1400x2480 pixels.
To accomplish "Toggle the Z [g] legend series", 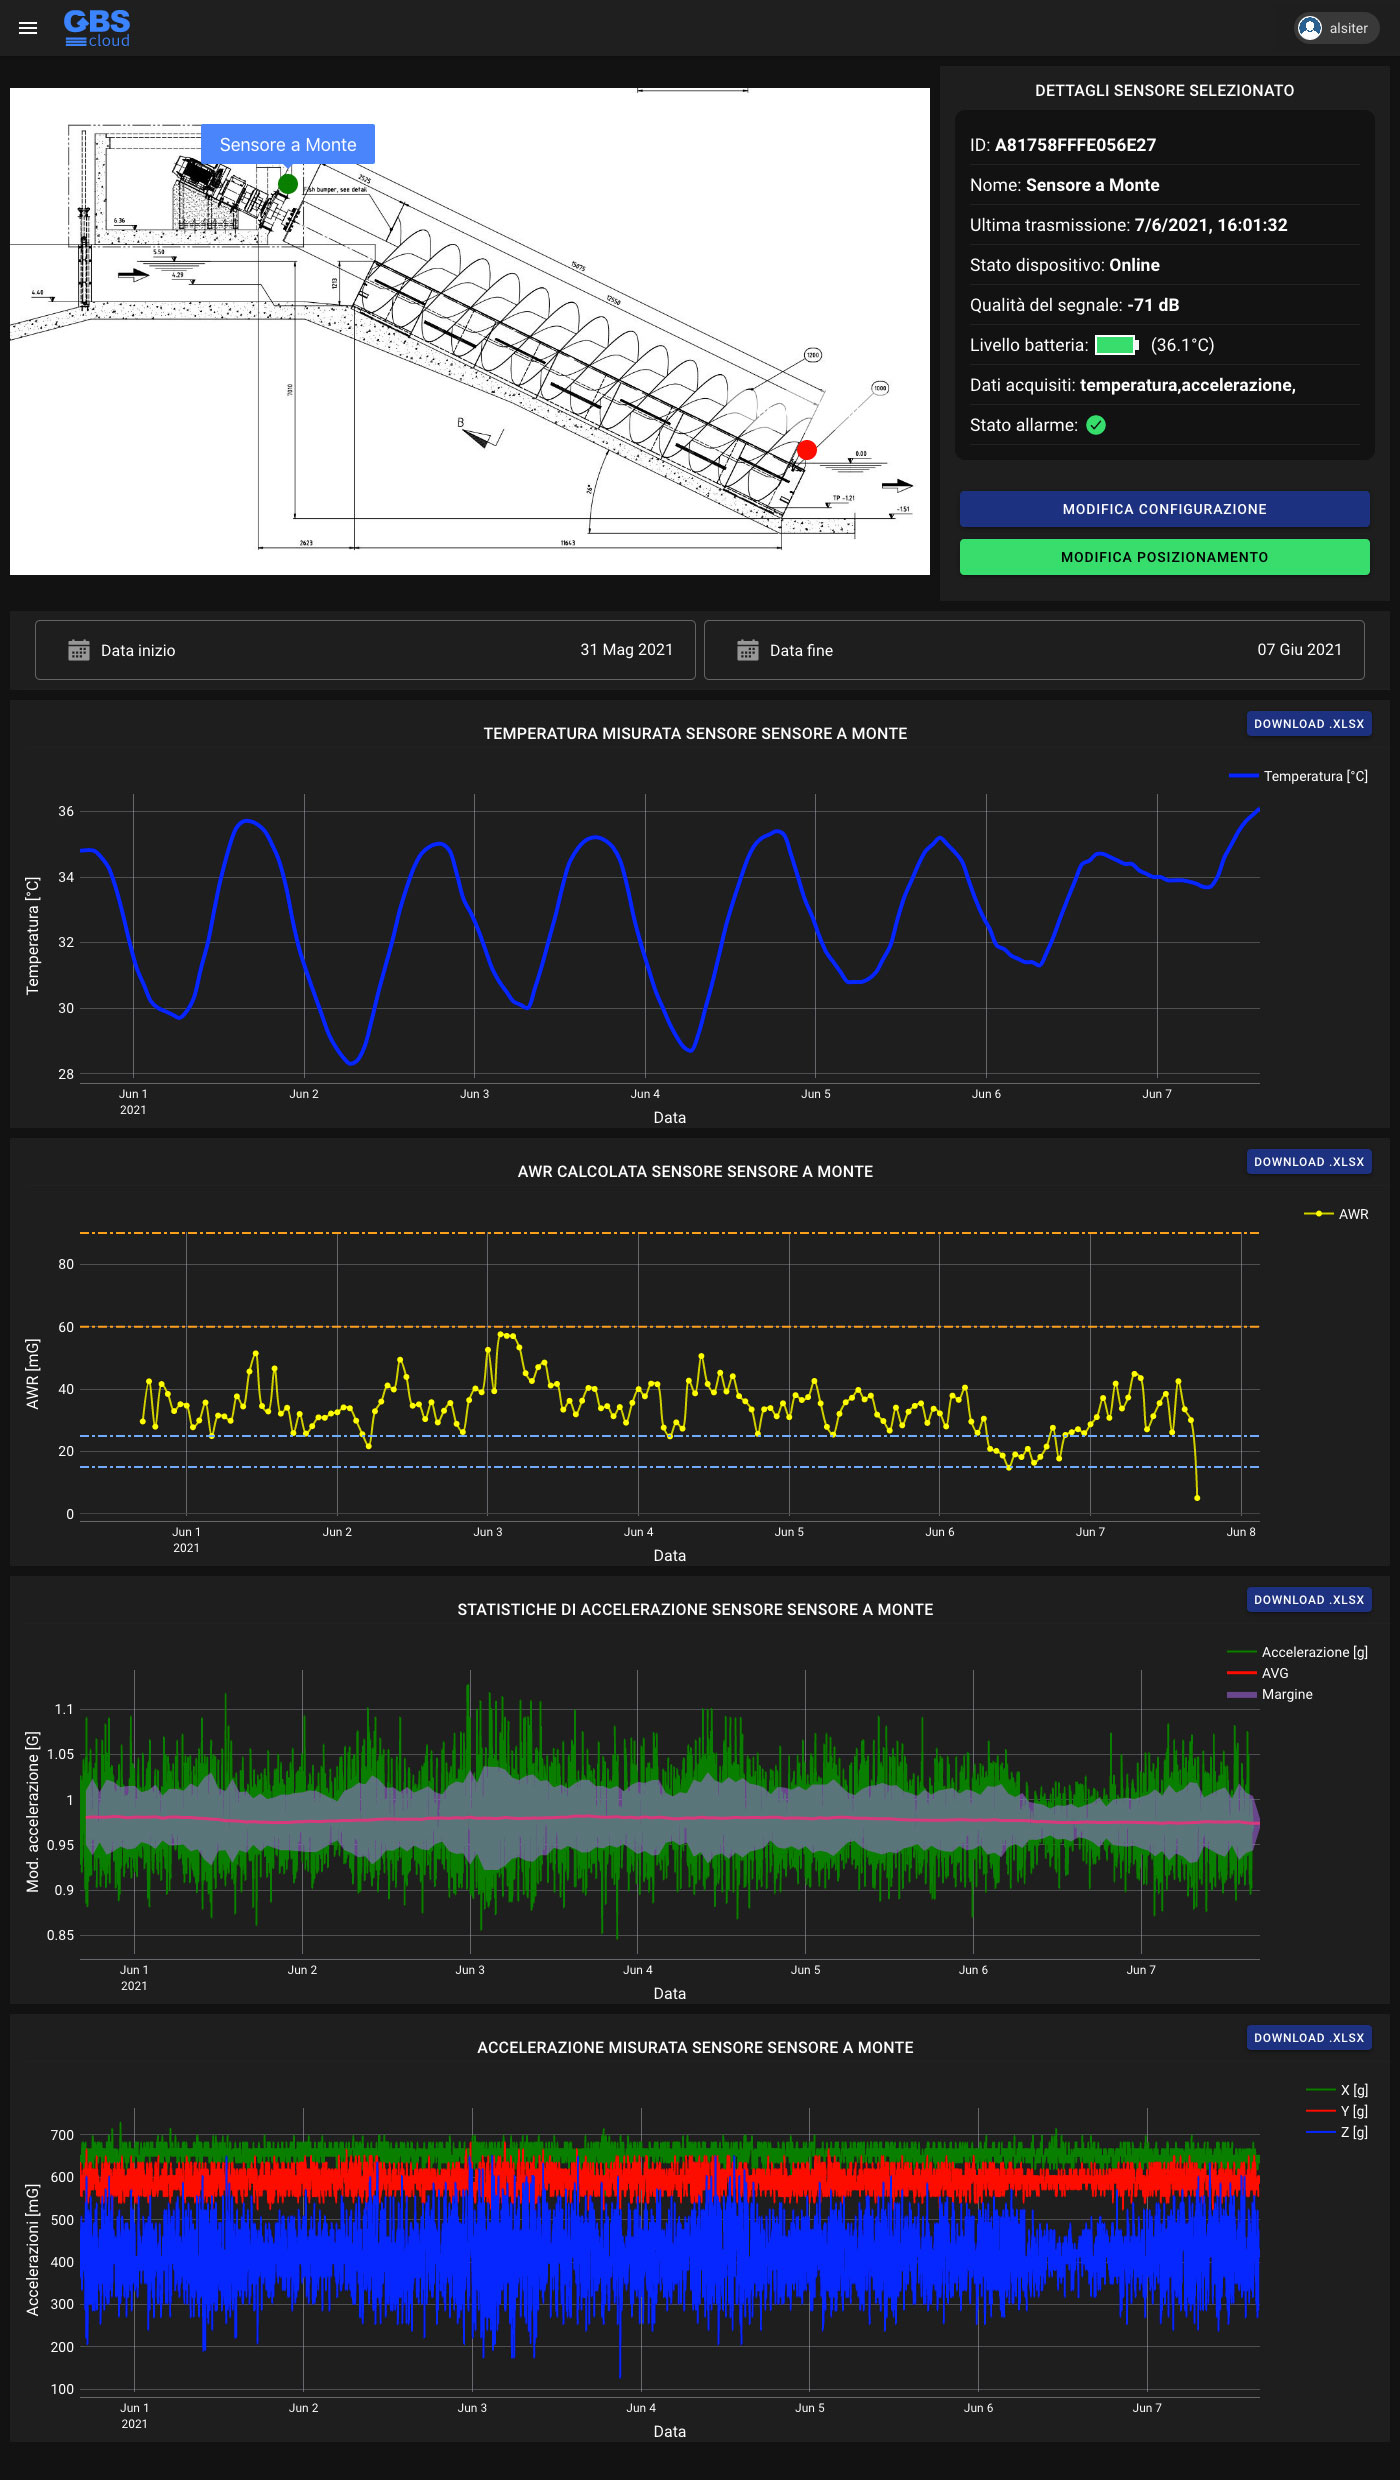I will click(1337, 2132).
